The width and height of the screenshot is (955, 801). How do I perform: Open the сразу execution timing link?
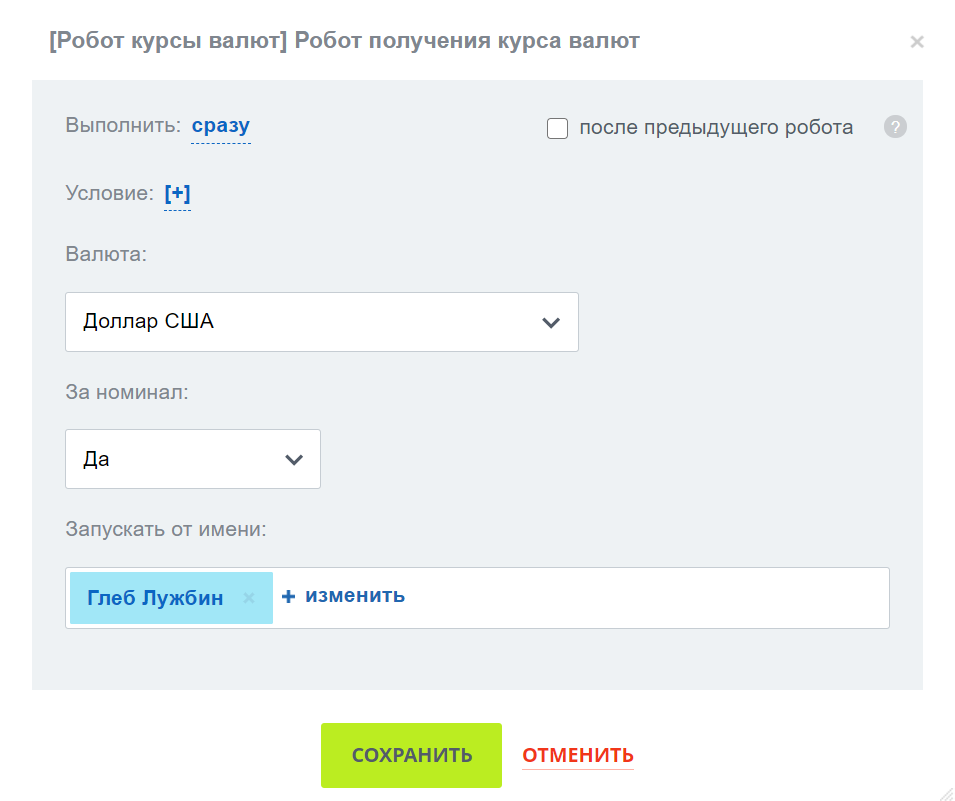221,126
